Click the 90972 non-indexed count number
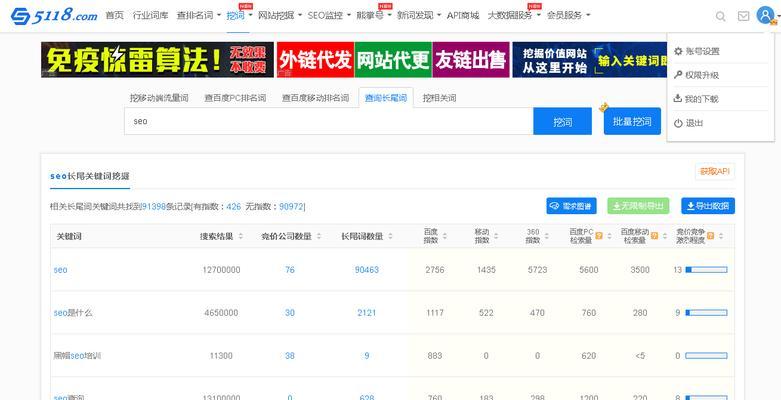This screenshot has width=781, height=400. [291, 206]
